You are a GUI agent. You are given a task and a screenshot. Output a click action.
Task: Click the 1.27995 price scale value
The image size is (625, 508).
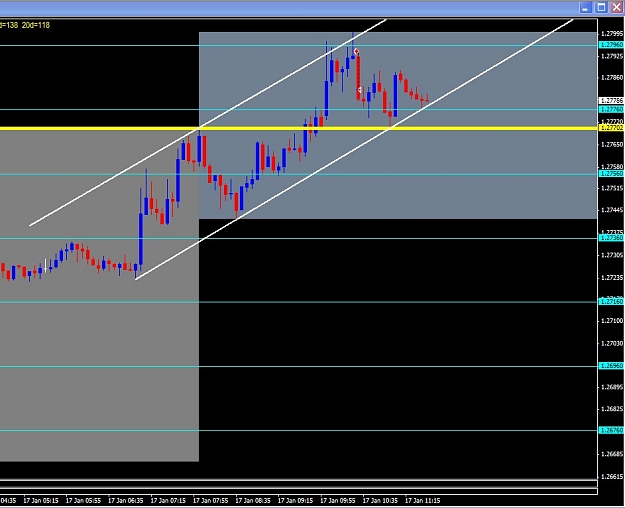(x=612, y=33)
